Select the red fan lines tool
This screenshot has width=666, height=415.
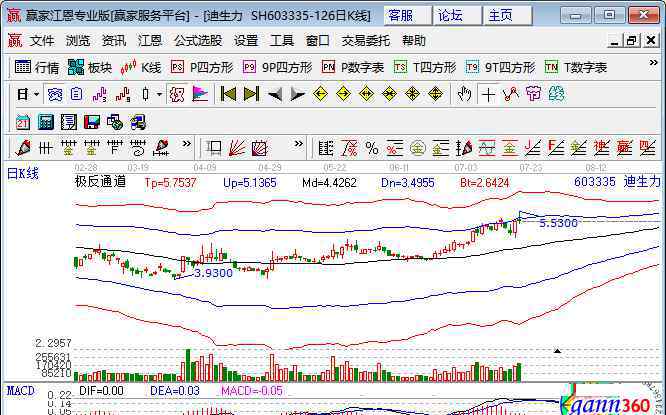point(237,148)
